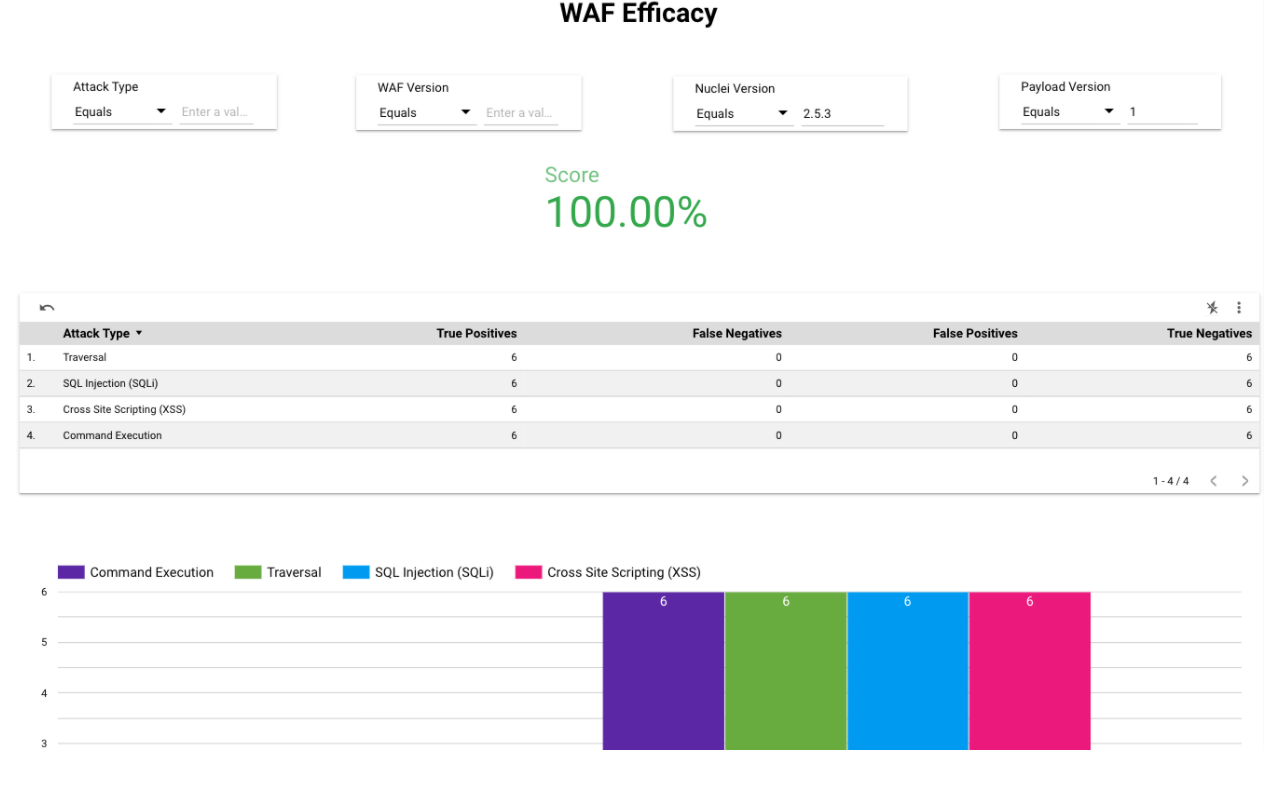The image size is (1268, 806).
Task: Click the pink Cross Site Scripting legend swatch
Action: [x=528, y=572]
